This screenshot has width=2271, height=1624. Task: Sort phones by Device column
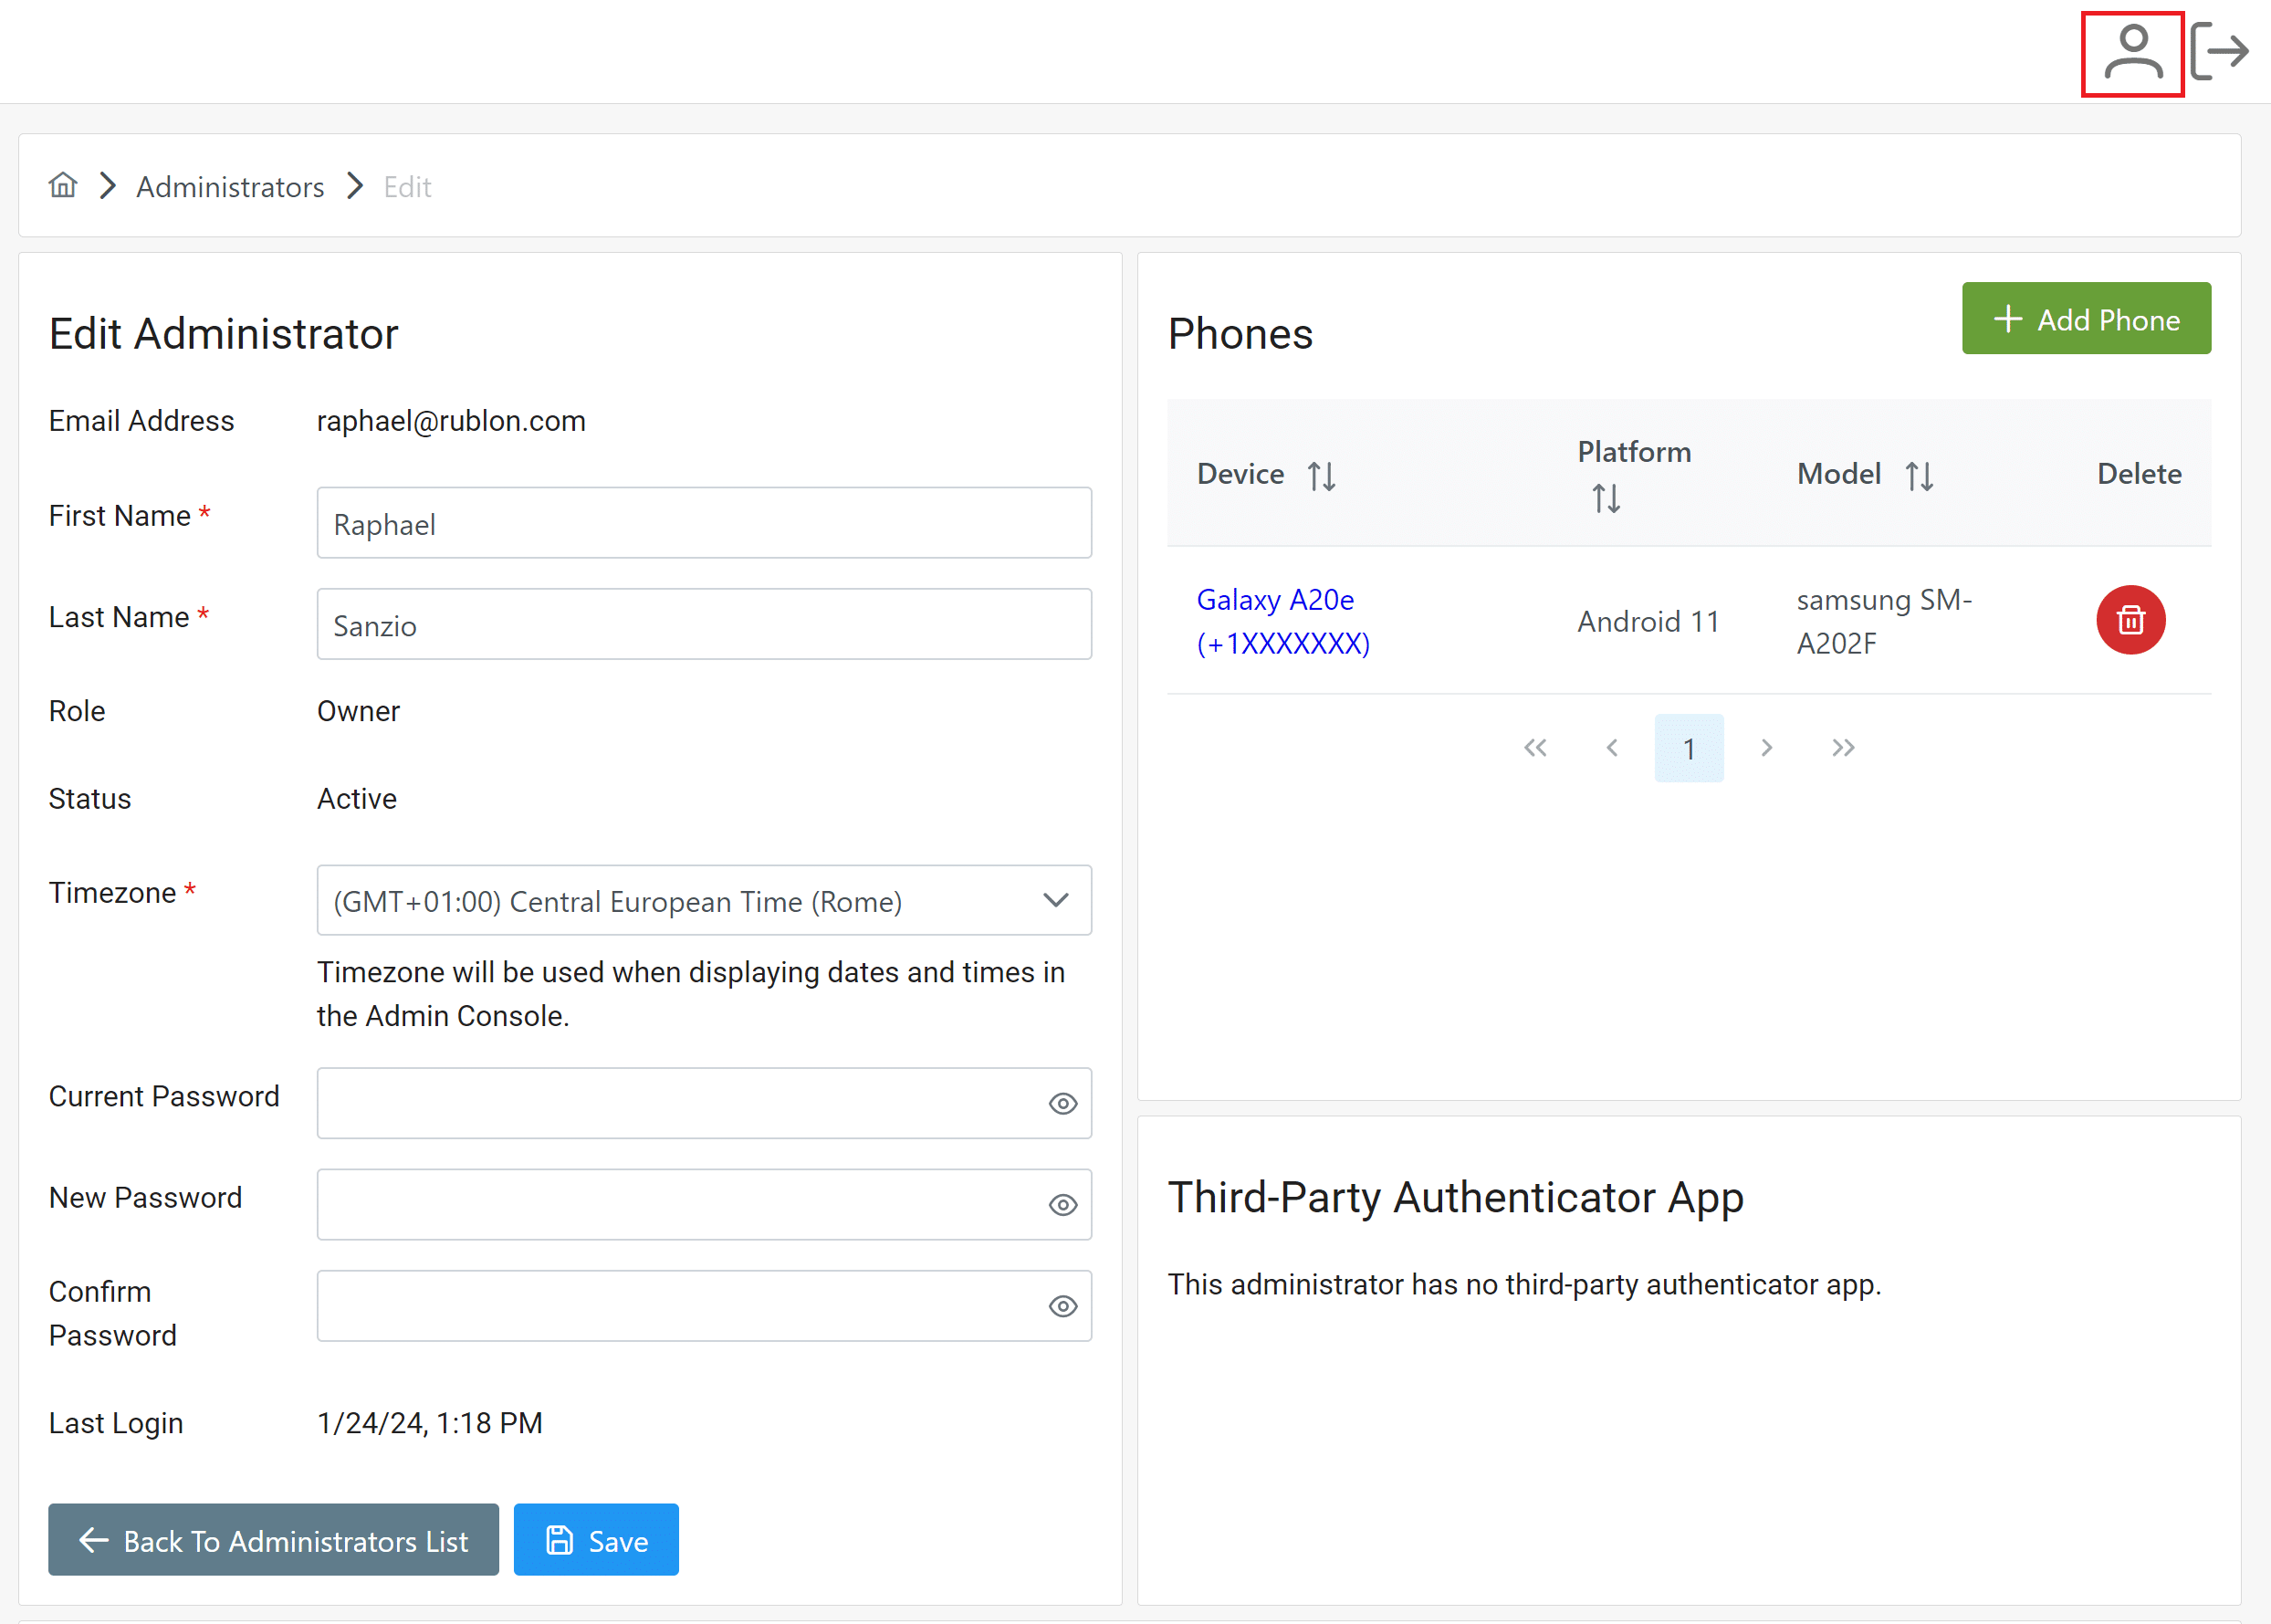(1321, 475)
